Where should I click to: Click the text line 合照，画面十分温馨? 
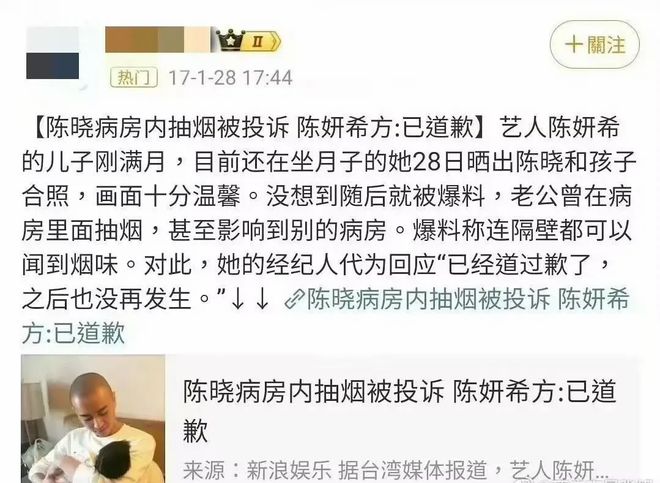pos(131,196)
